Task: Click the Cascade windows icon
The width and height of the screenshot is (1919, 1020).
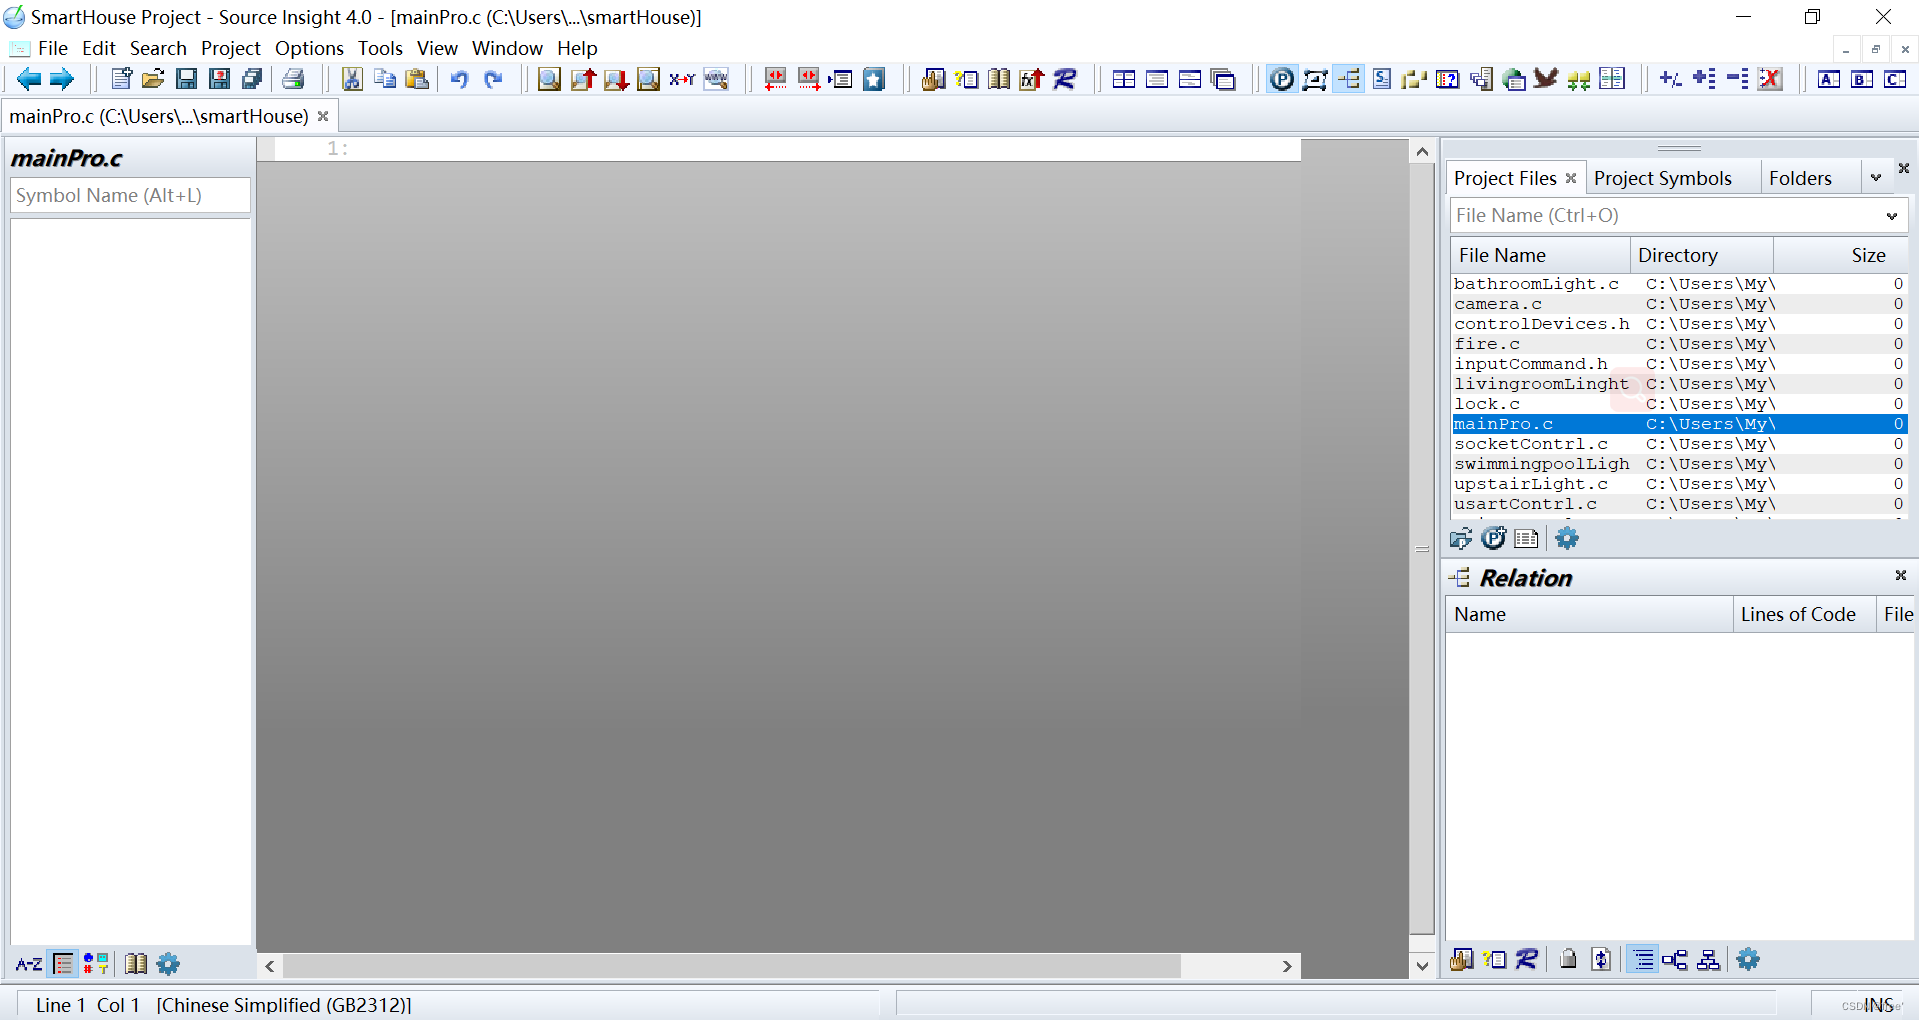Action: pos(1223,79)
